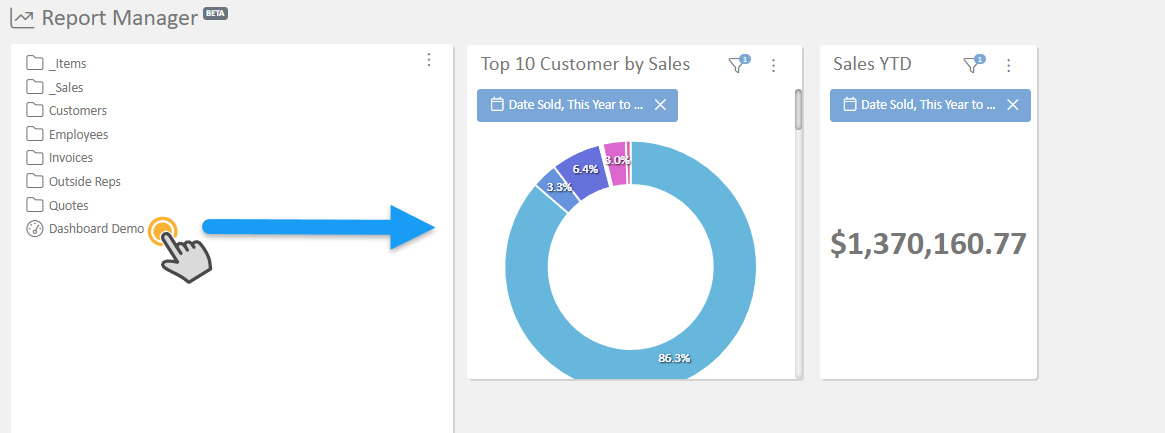Click Date Sold filter chip in Top 10 Customer
Screen dimensions: 1165x433
(565, 105)
